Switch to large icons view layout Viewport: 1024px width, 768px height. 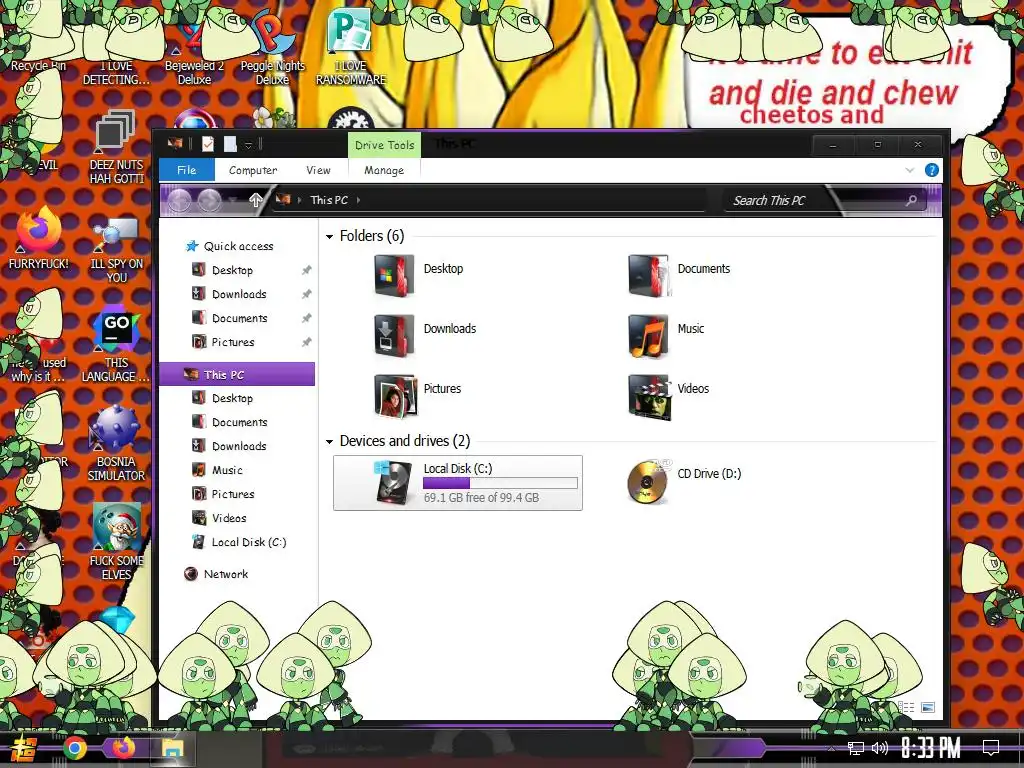[x=927, y=707]
